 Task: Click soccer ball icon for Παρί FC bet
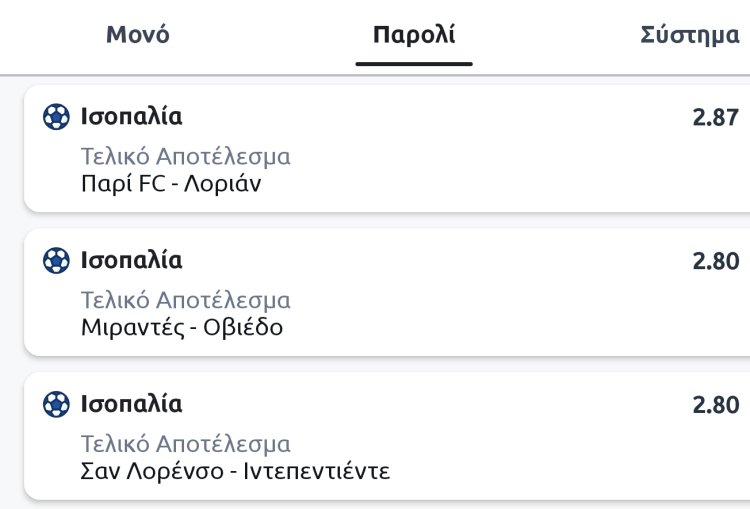point(57,117)
